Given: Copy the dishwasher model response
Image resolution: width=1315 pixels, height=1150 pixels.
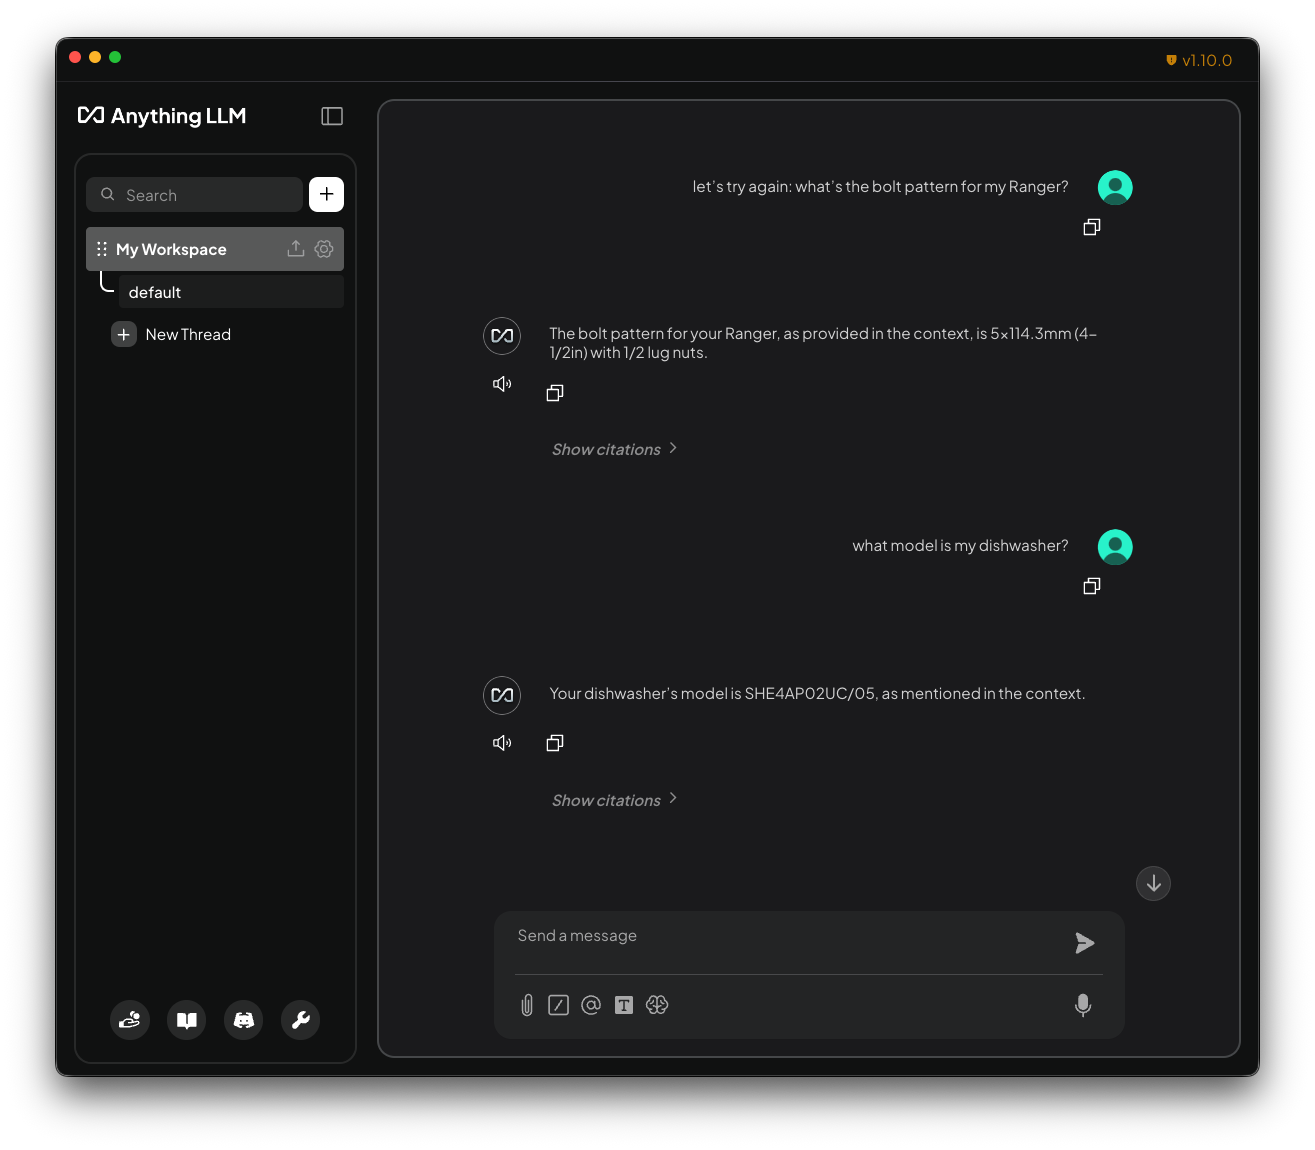Looking at the screenshot, I should click(x=555, y=742).
